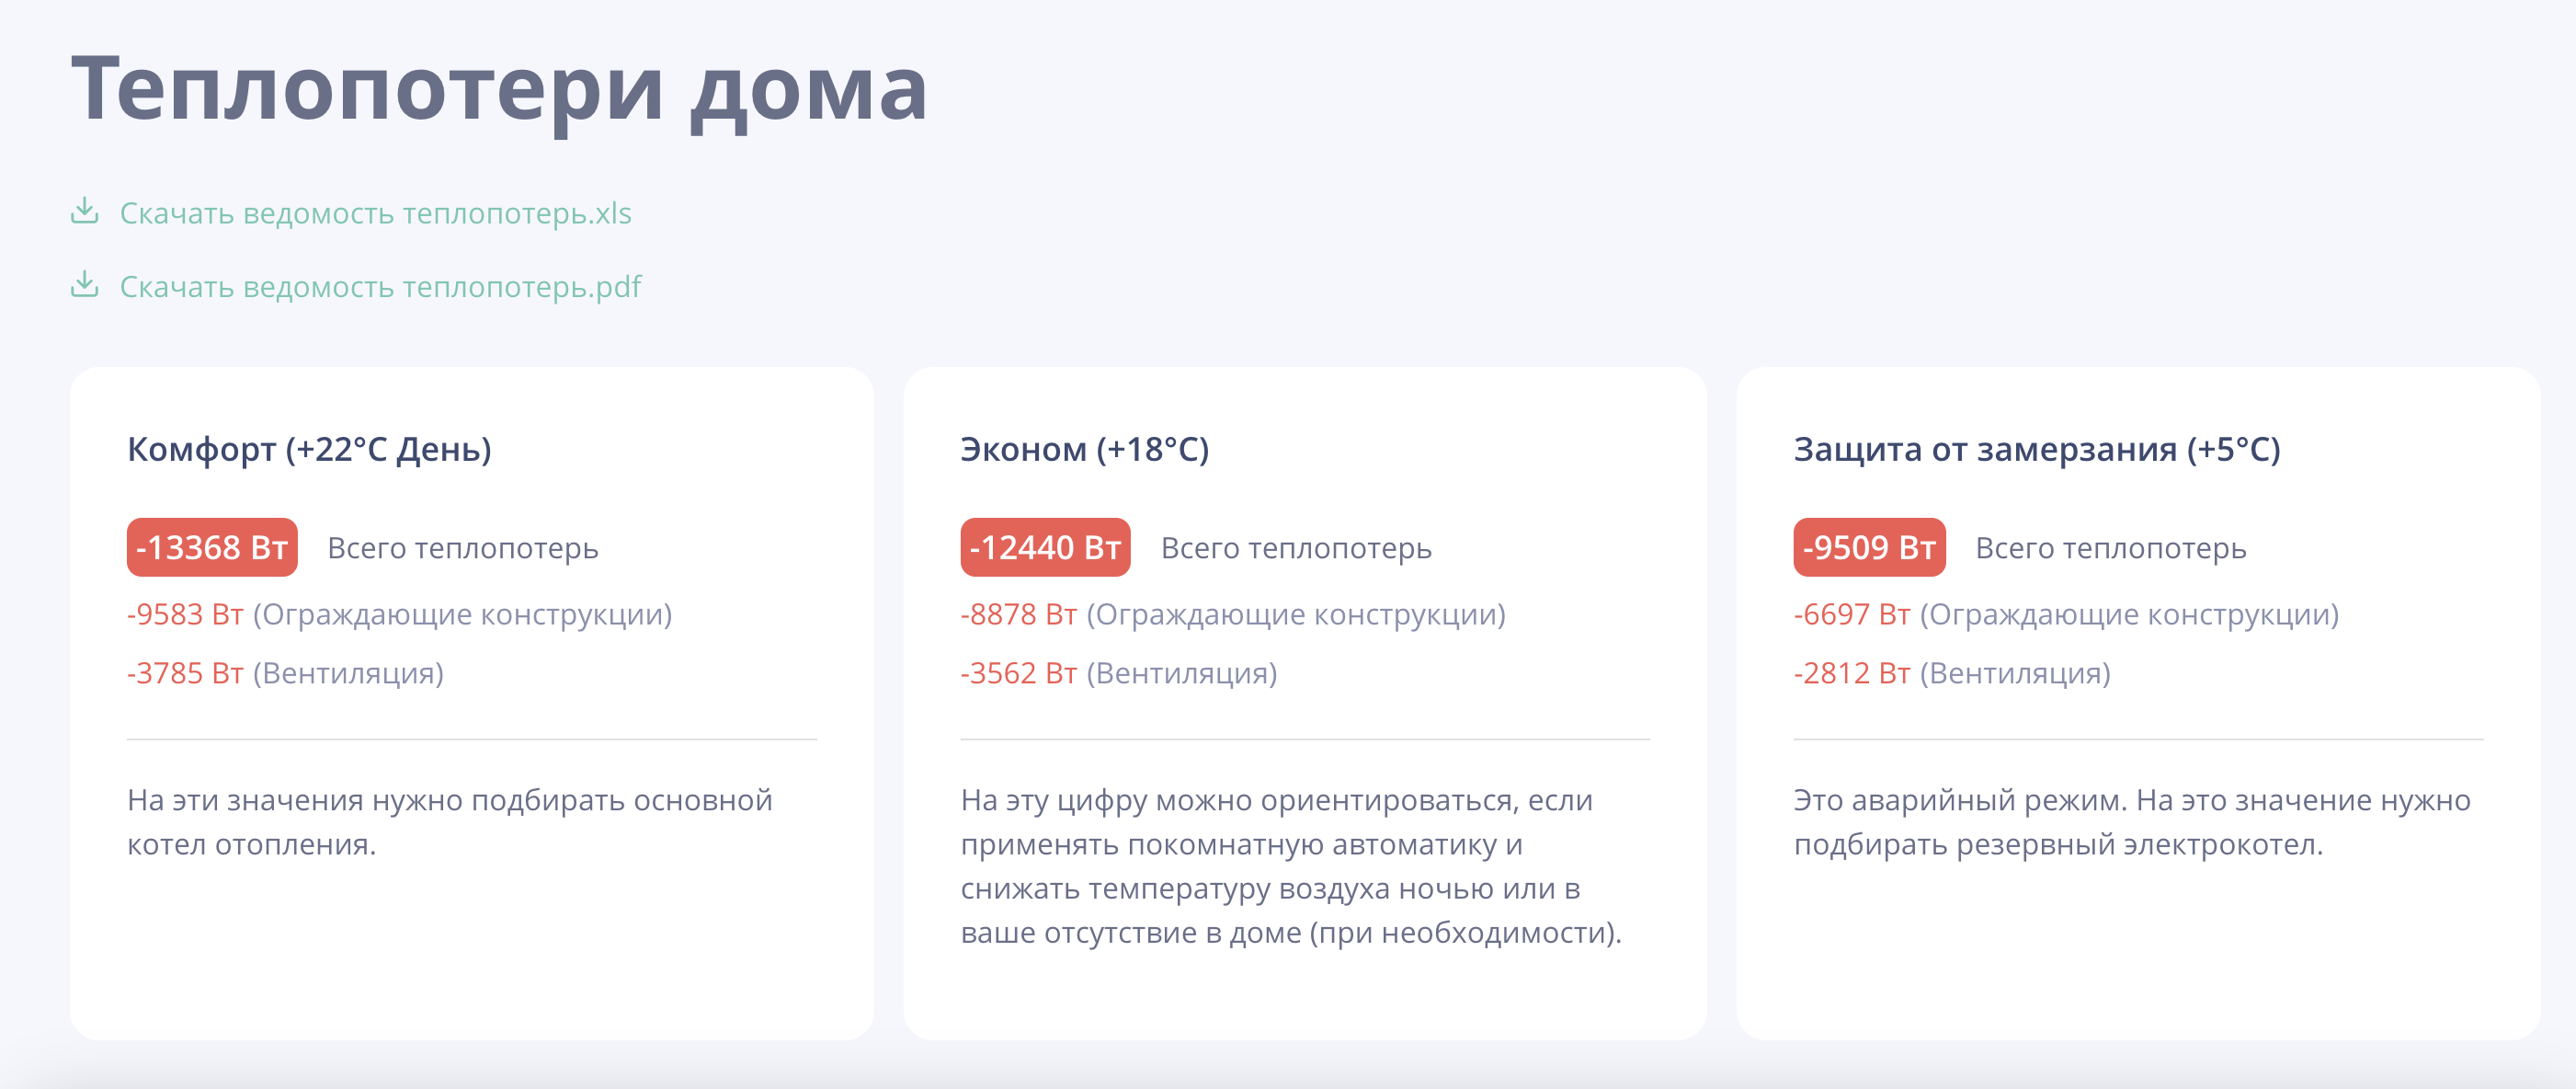Click -9583 Вт enclosing structures value

185,614
